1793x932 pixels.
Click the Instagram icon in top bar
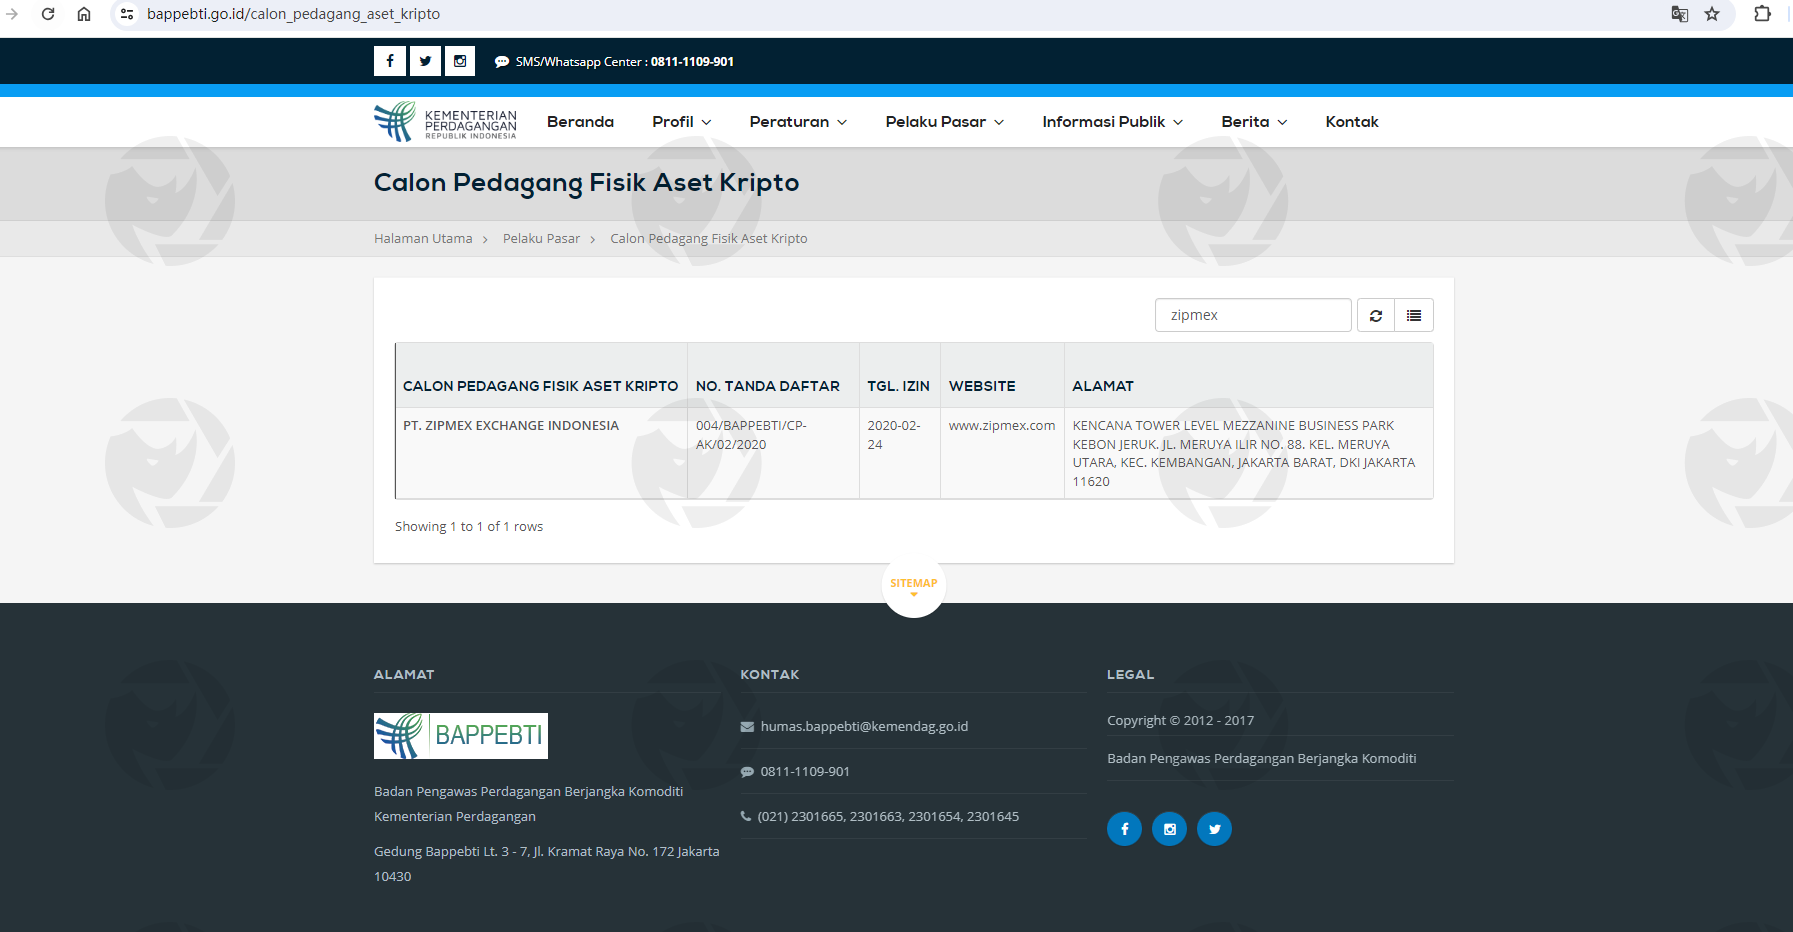coord(460,61)
